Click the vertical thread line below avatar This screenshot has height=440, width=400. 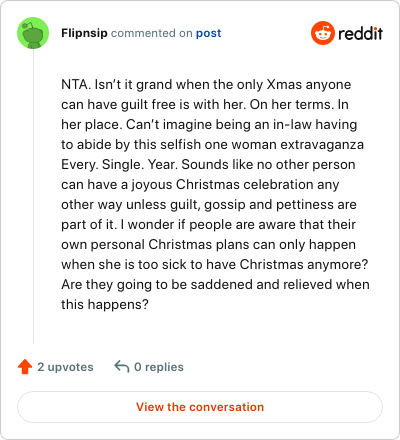pos(33,196)
